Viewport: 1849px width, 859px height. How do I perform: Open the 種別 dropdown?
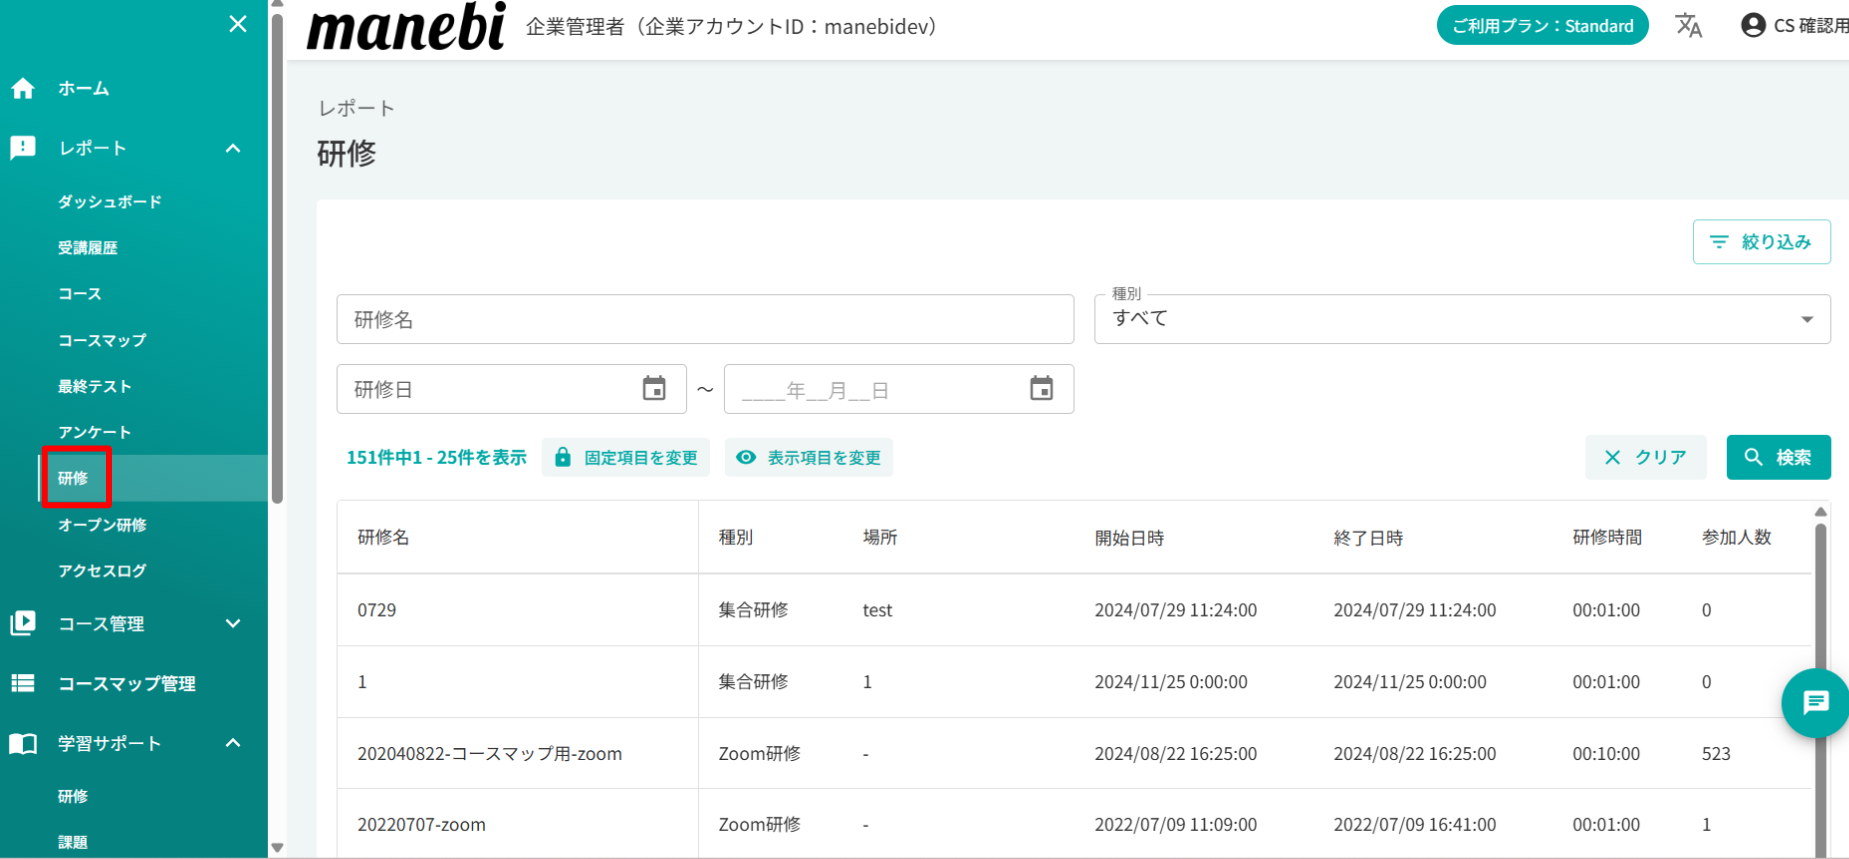1462,319
